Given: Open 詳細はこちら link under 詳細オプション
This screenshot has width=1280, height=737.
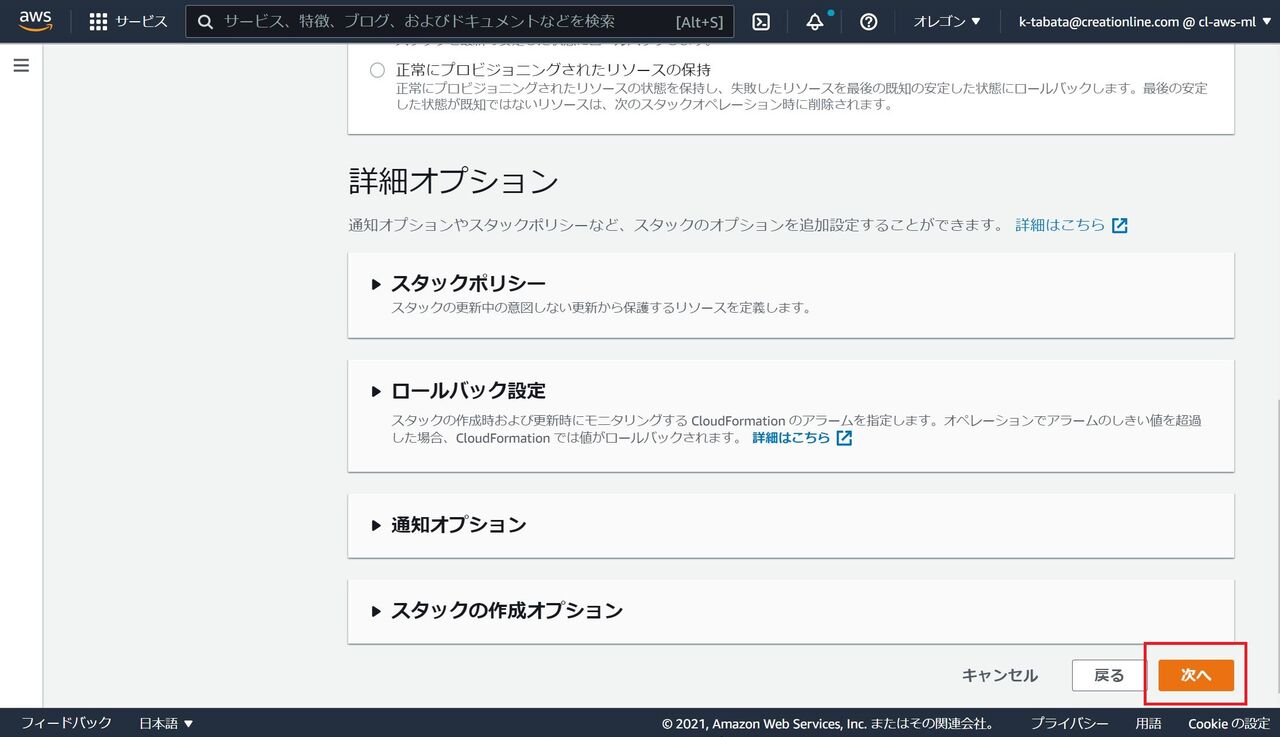Looking at the screenshot, I should coord(1071,225).
